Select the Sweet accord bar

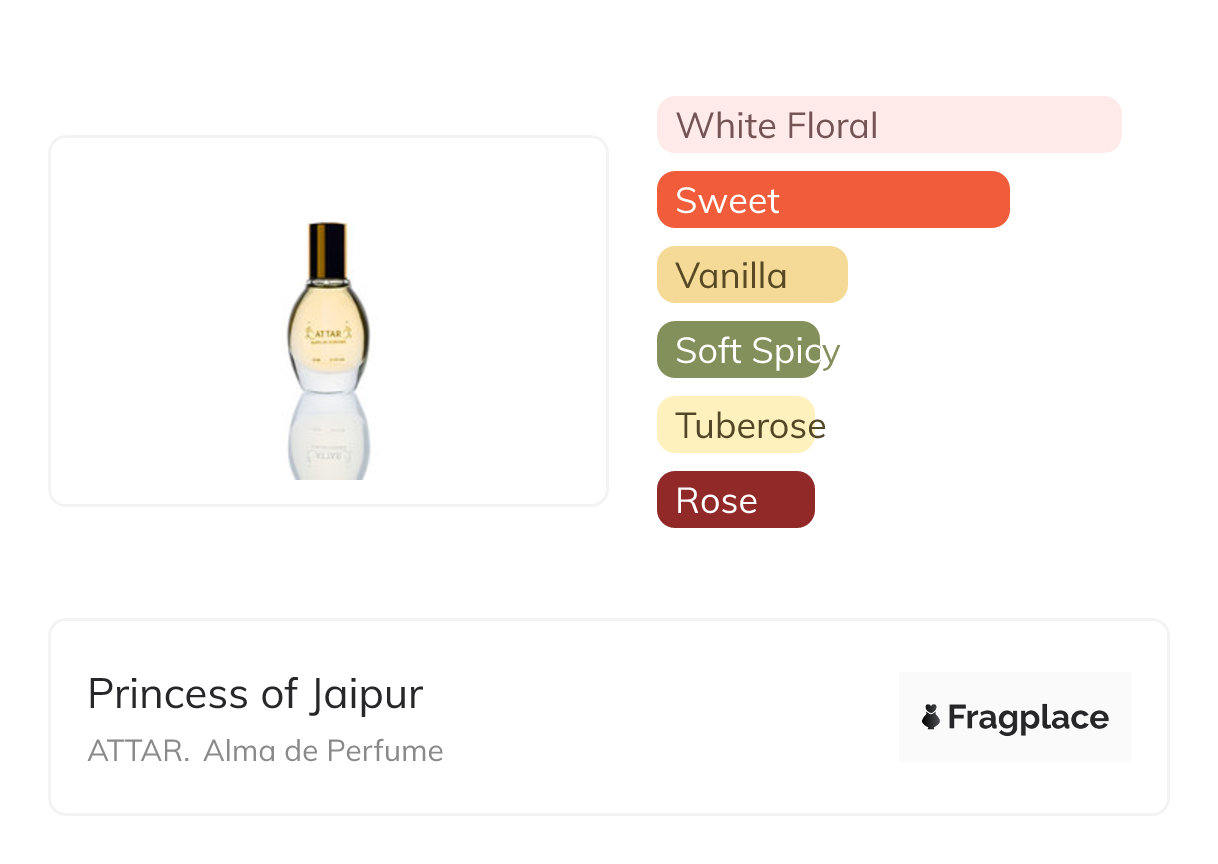coord(832,200)
